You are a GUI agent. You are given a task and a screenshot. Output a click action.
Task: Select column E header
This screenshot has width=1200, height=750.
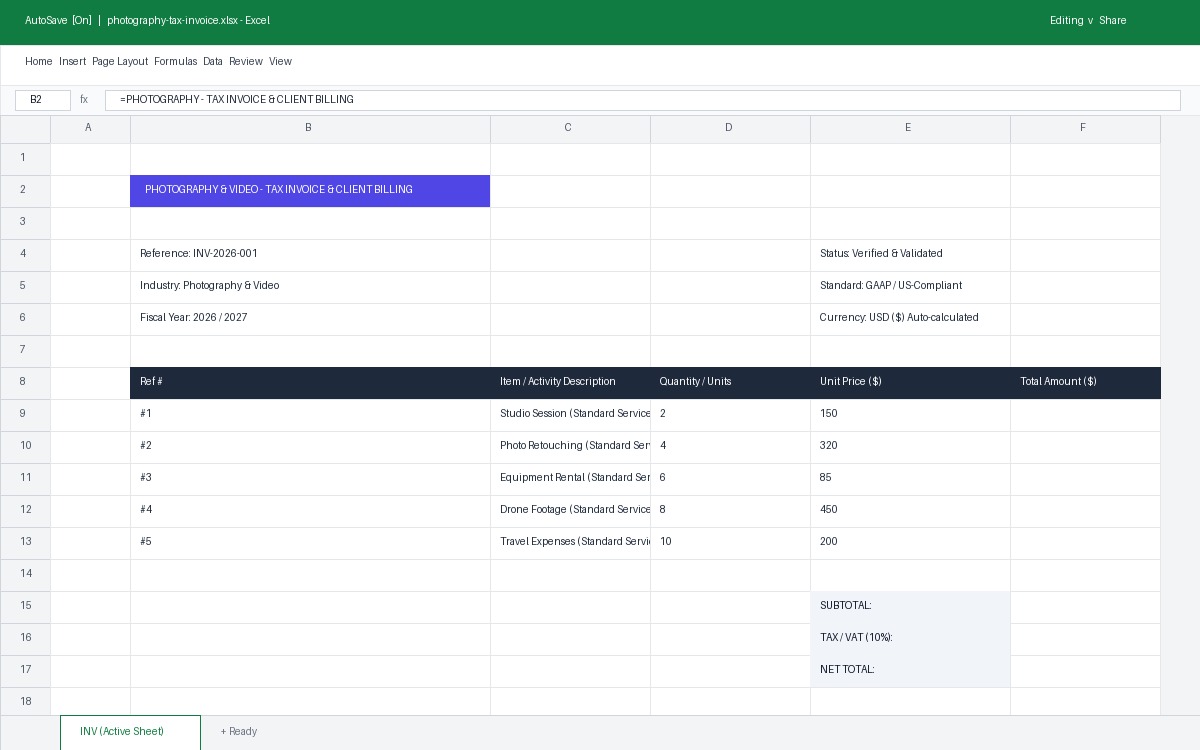pyautogui.click(x=910, y=129)
